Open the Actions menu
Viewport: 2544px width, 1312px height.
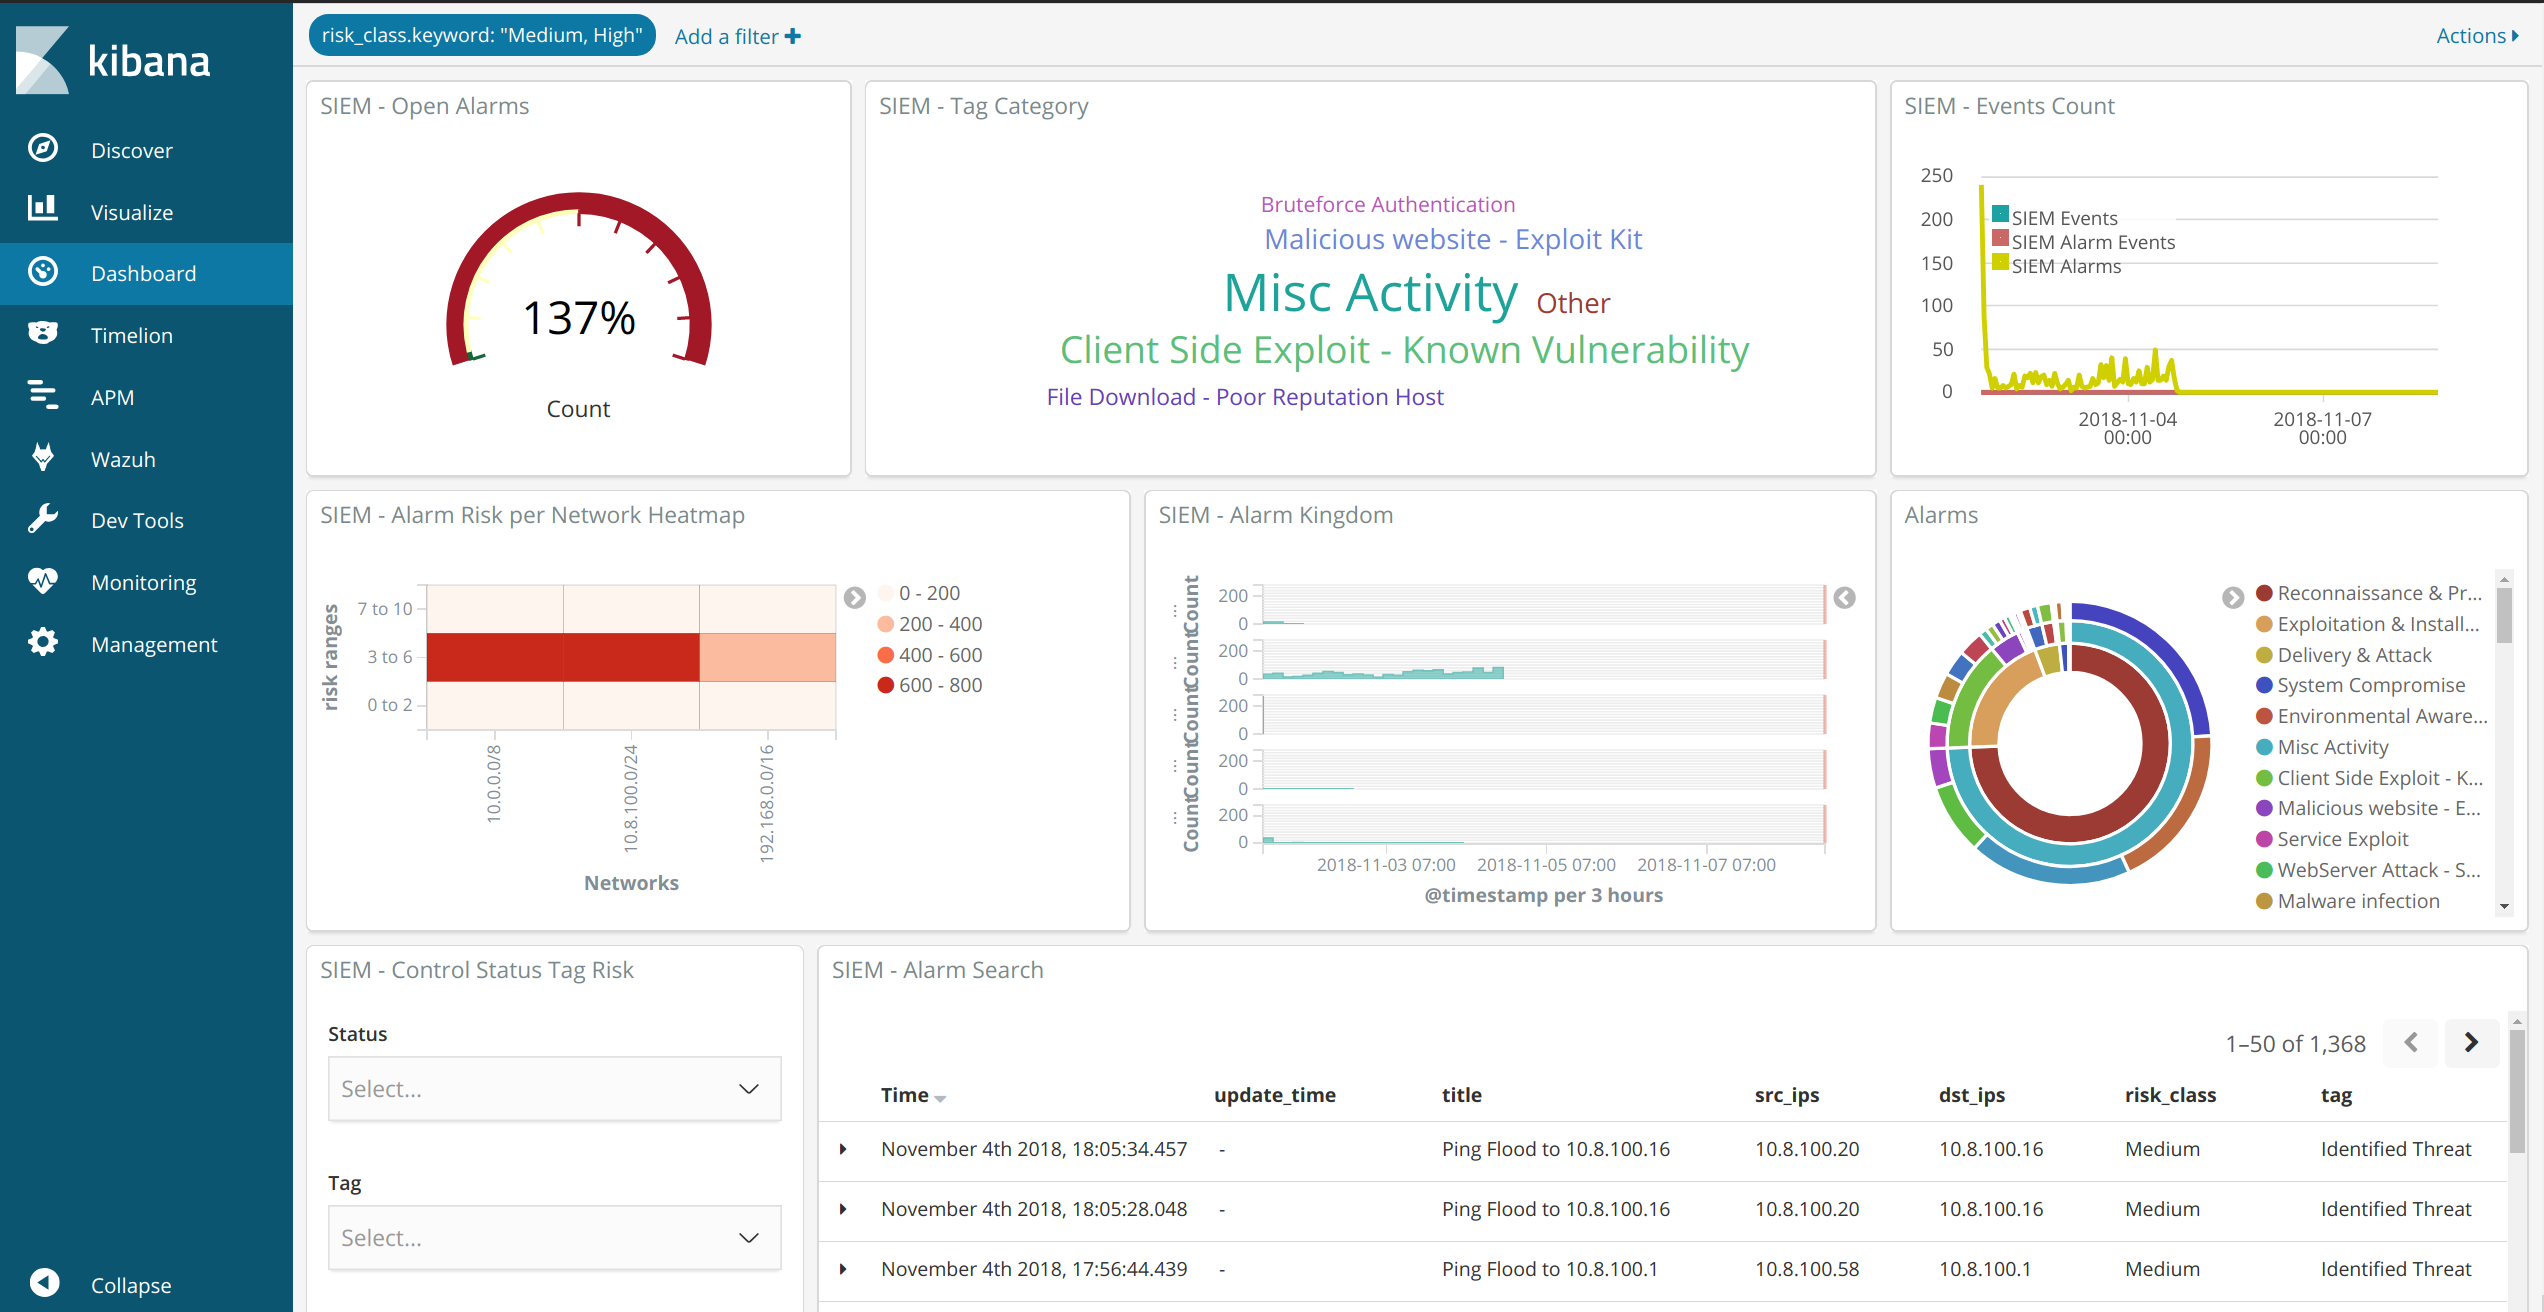tap(2476, 36)
